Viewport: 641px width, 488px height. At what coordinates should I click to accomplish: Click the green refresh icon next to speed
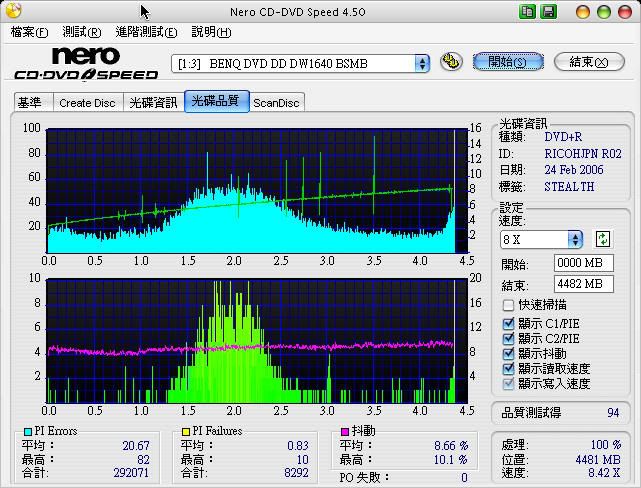pos(603,239)
